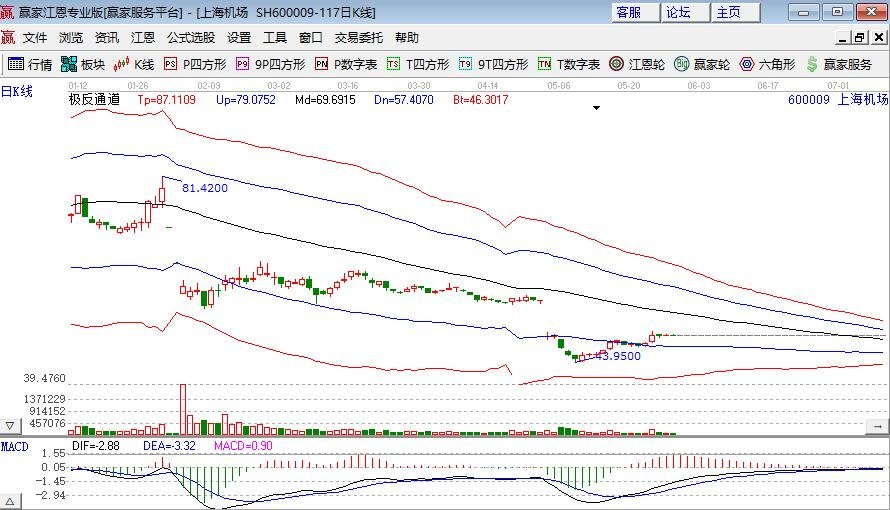Screen dimensions: 890x510
Task: Open 赢家服务 from the toolbar
Action: click(839, 64)
